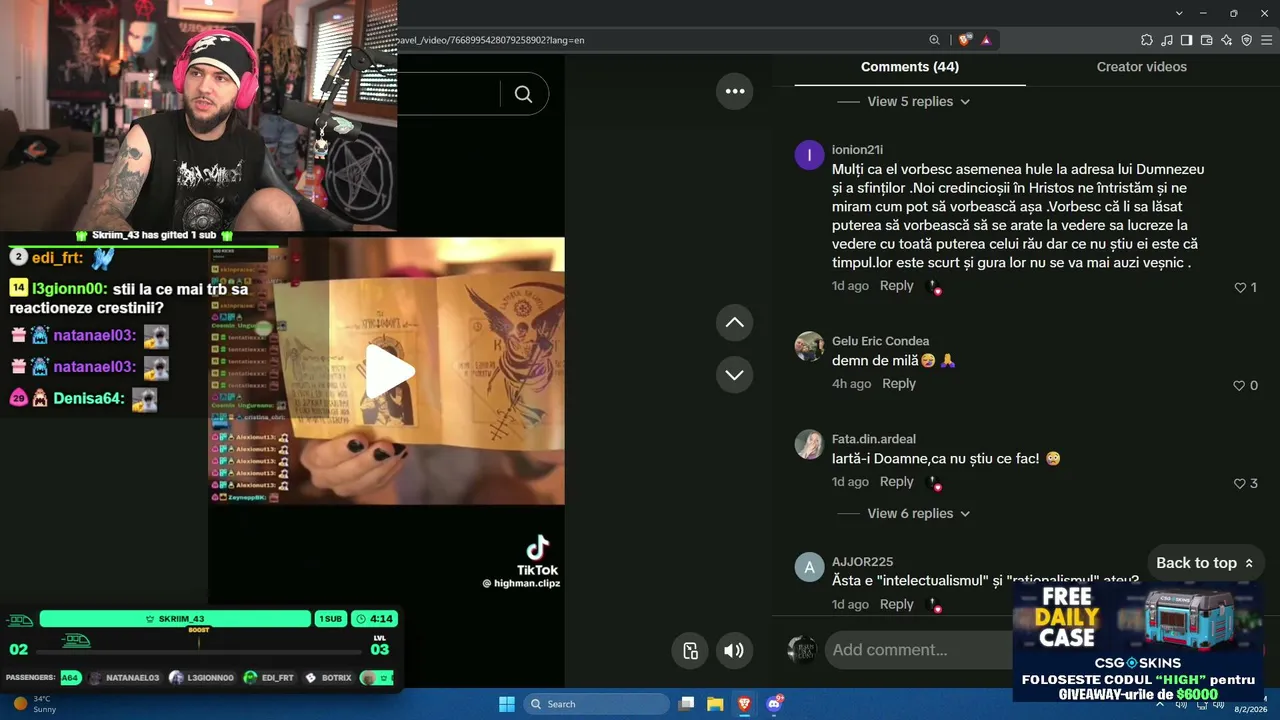Switch to the Comments (44) tab
The height and width of the screenshot is (720, 1280).
[x=910, y=67]
